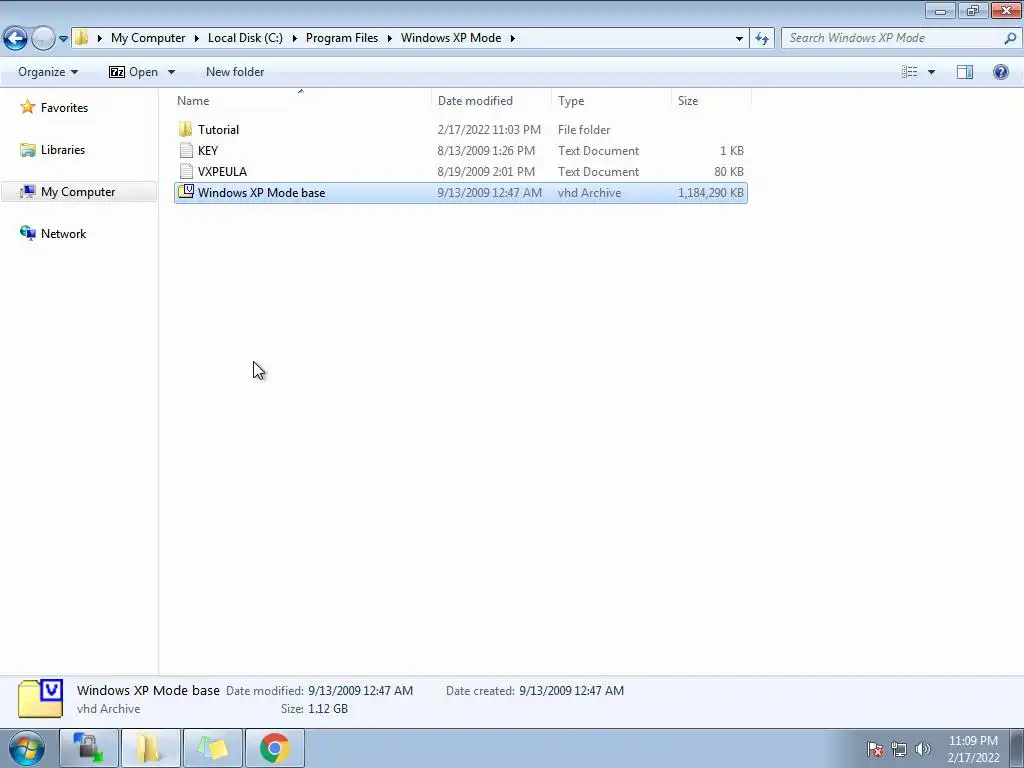This screenshot has height=768, width=1024.
Task: Click the Forward navigation arrow
Action: pos(43,38)
